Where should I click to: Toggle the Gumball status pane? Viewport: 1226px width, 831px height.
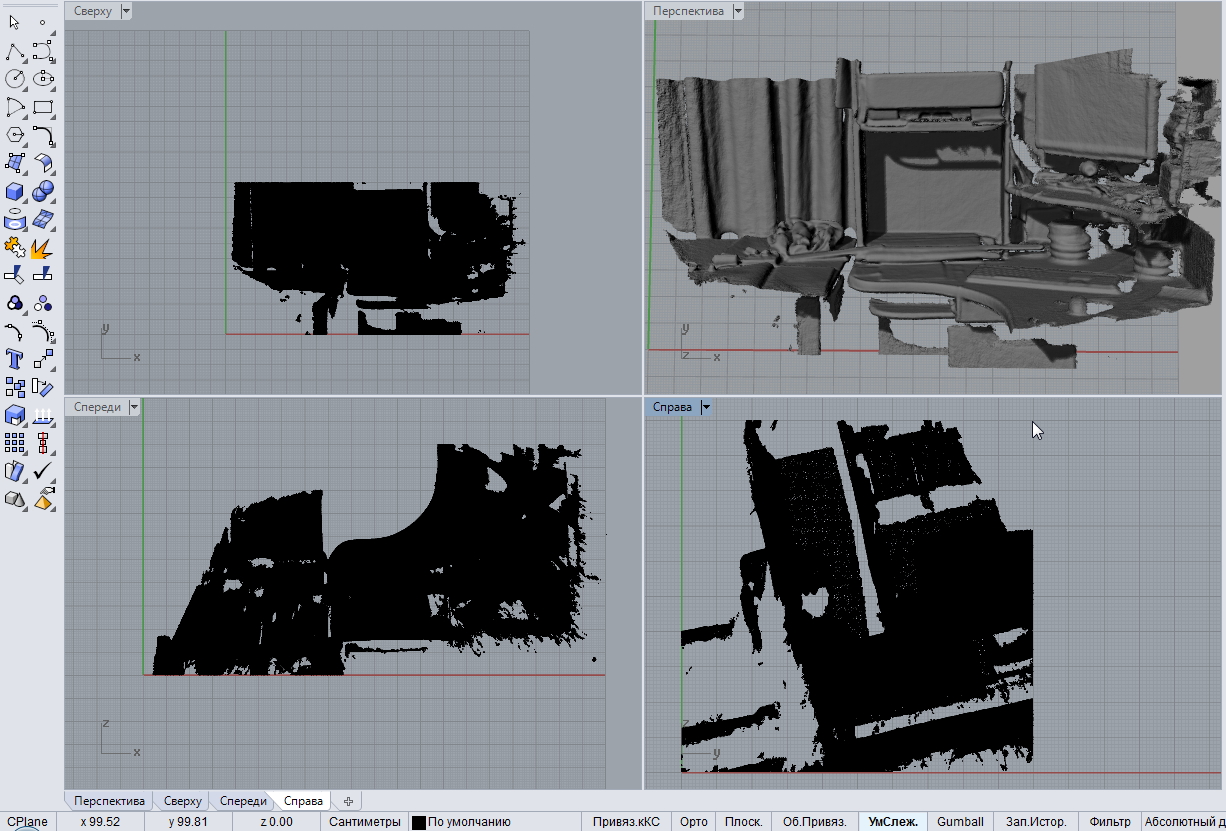pos(960,822)
